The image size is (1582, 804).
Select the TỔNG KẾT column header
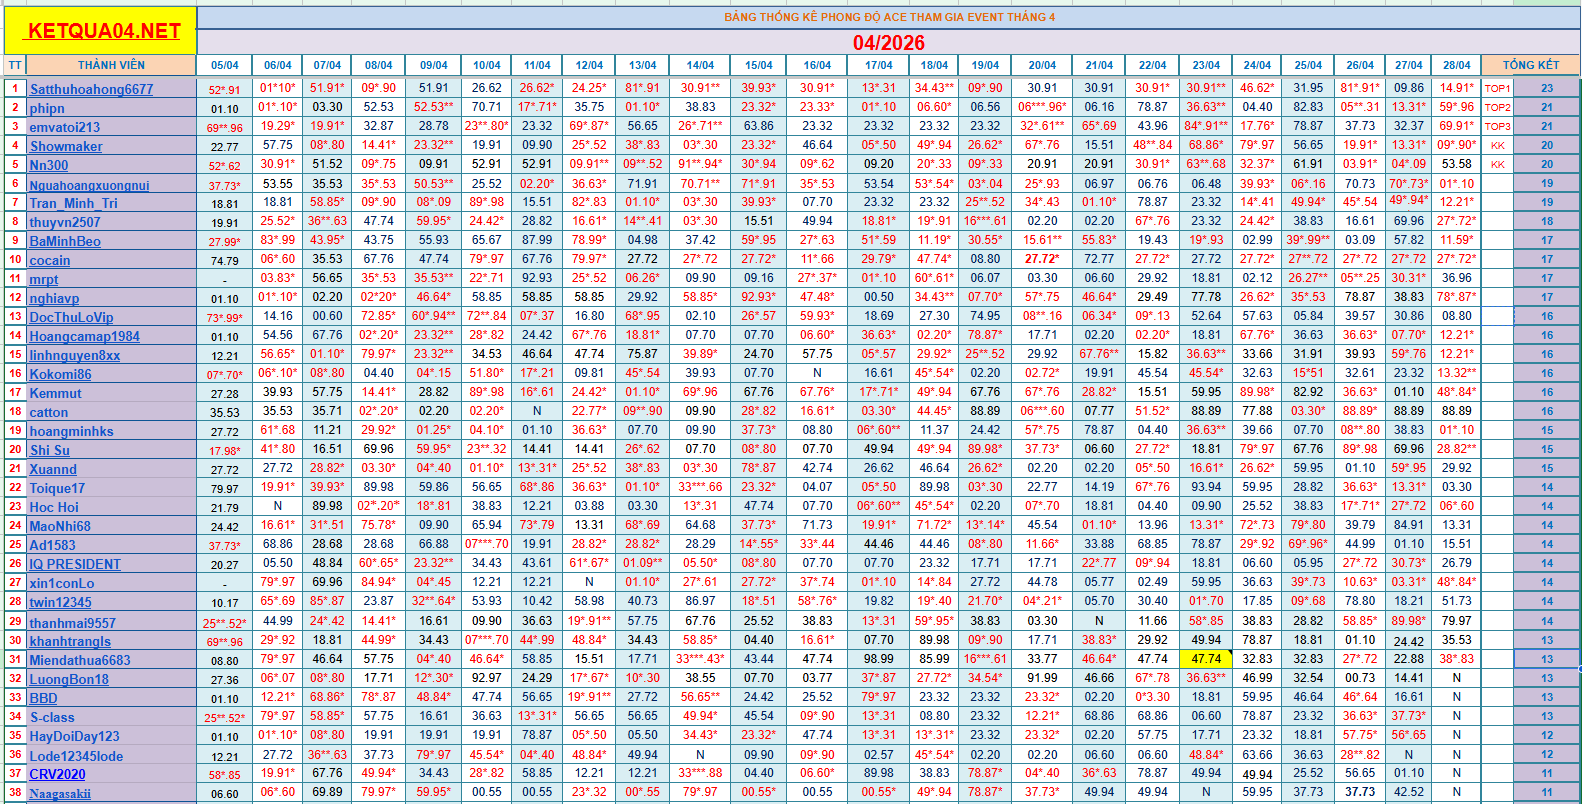pyautogui.click(x=1531, y=65)
